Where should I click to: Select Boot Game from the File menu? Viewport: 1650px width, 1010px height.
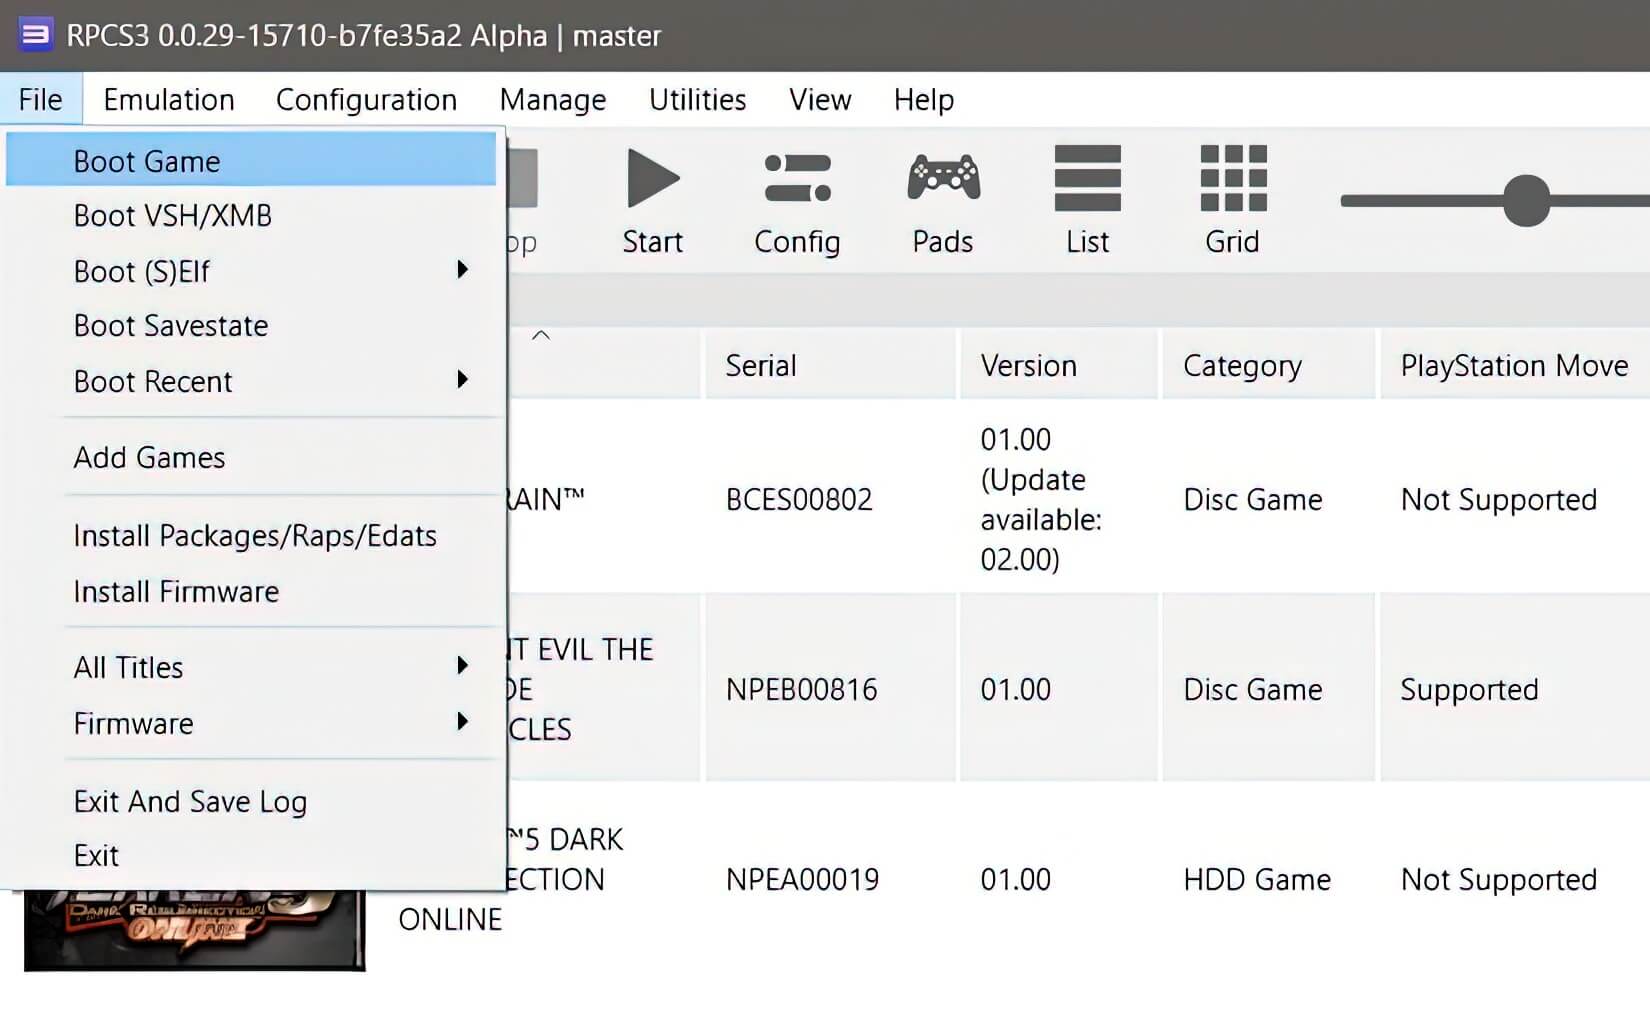pyautogui.click(x=146, y=160)
